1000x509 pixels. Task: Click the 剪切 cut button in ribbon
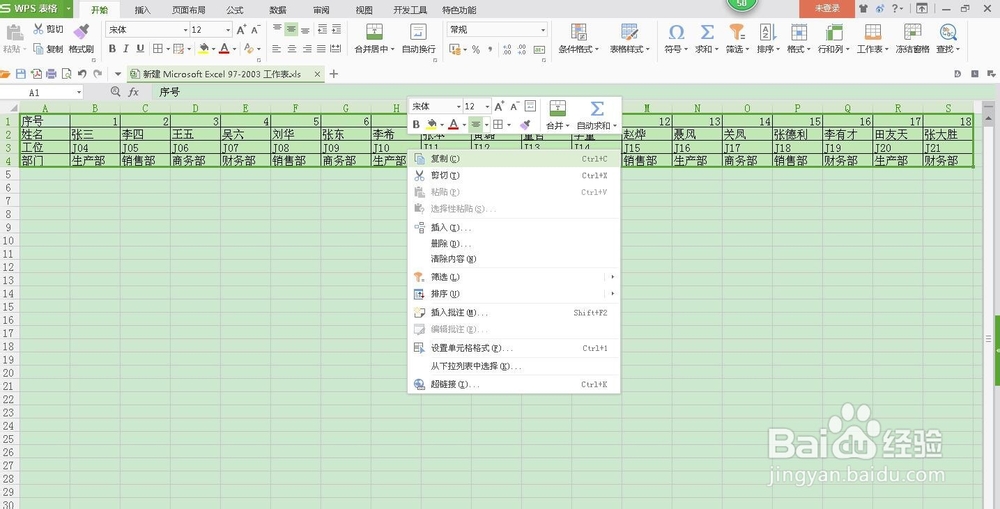pos(48,29)
